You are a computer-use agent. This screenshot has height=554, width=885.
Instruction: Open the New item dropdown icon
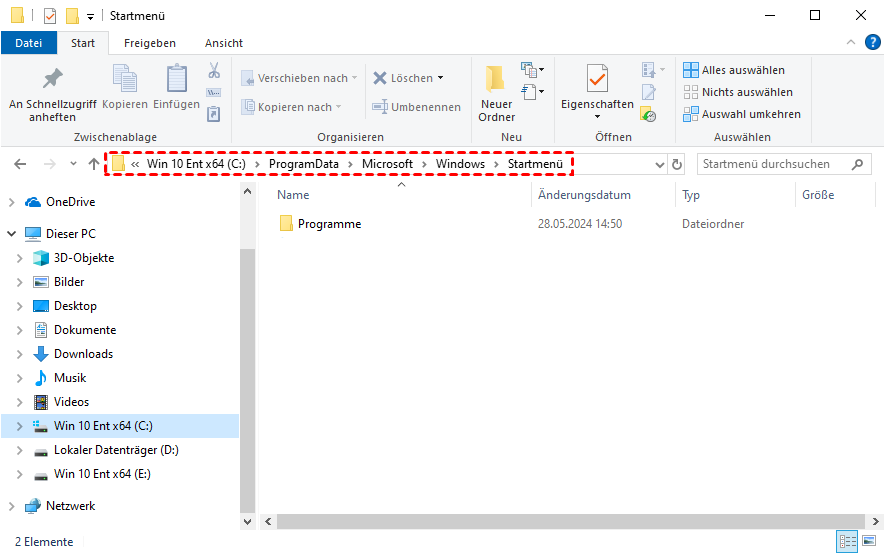point(532,71)
